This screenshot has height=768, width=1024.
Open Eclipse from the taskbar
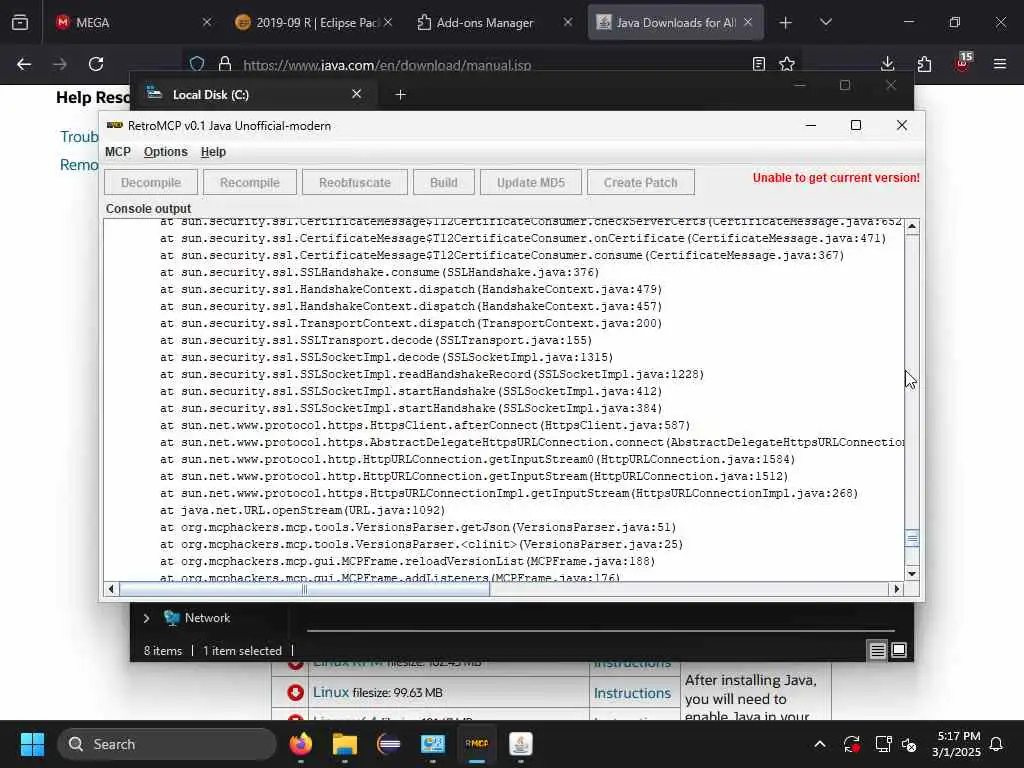(x=389, y=744)
